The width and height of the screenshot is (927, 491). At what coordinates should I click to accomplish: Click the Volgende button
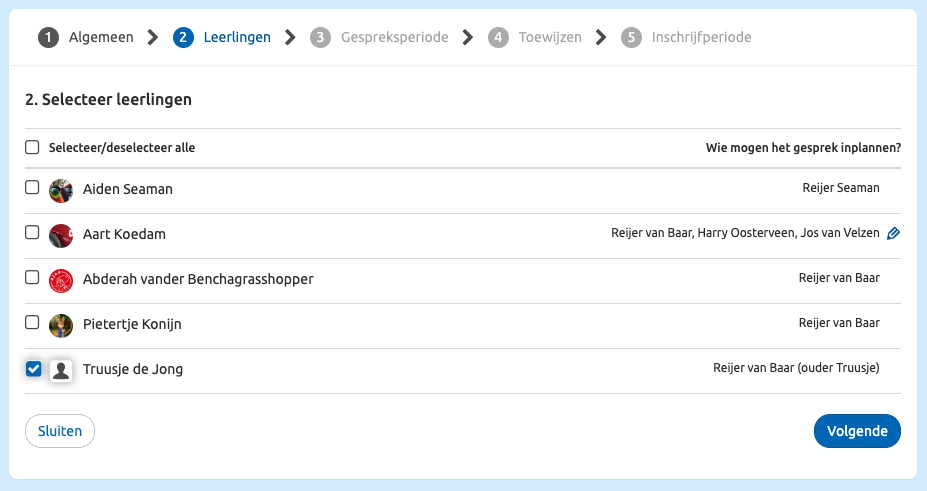point(857,431)
